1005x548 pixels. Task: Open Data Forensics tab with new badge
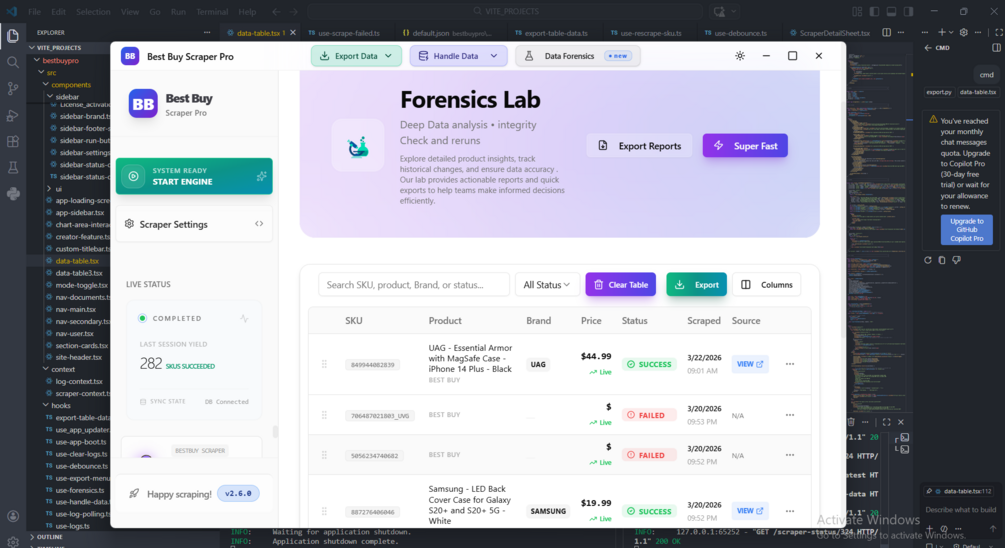[x=578, y=56]
